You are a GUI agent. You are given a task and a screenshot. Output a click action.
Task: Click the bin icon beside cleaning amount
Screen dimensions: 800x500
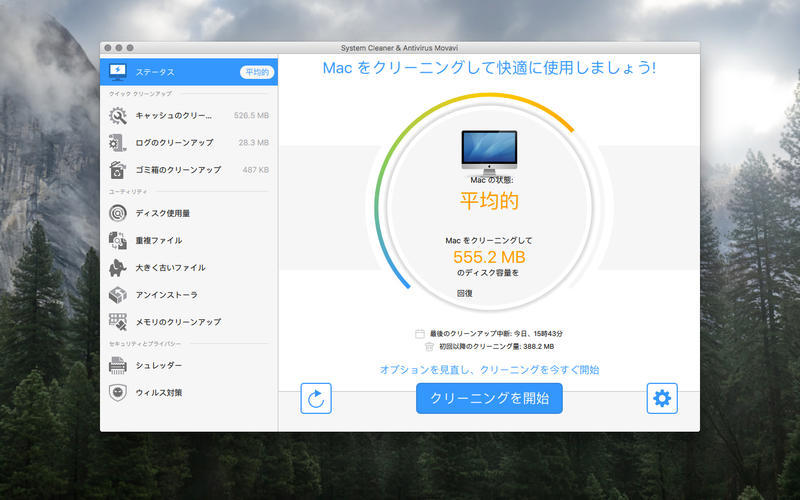pos(429,346)
